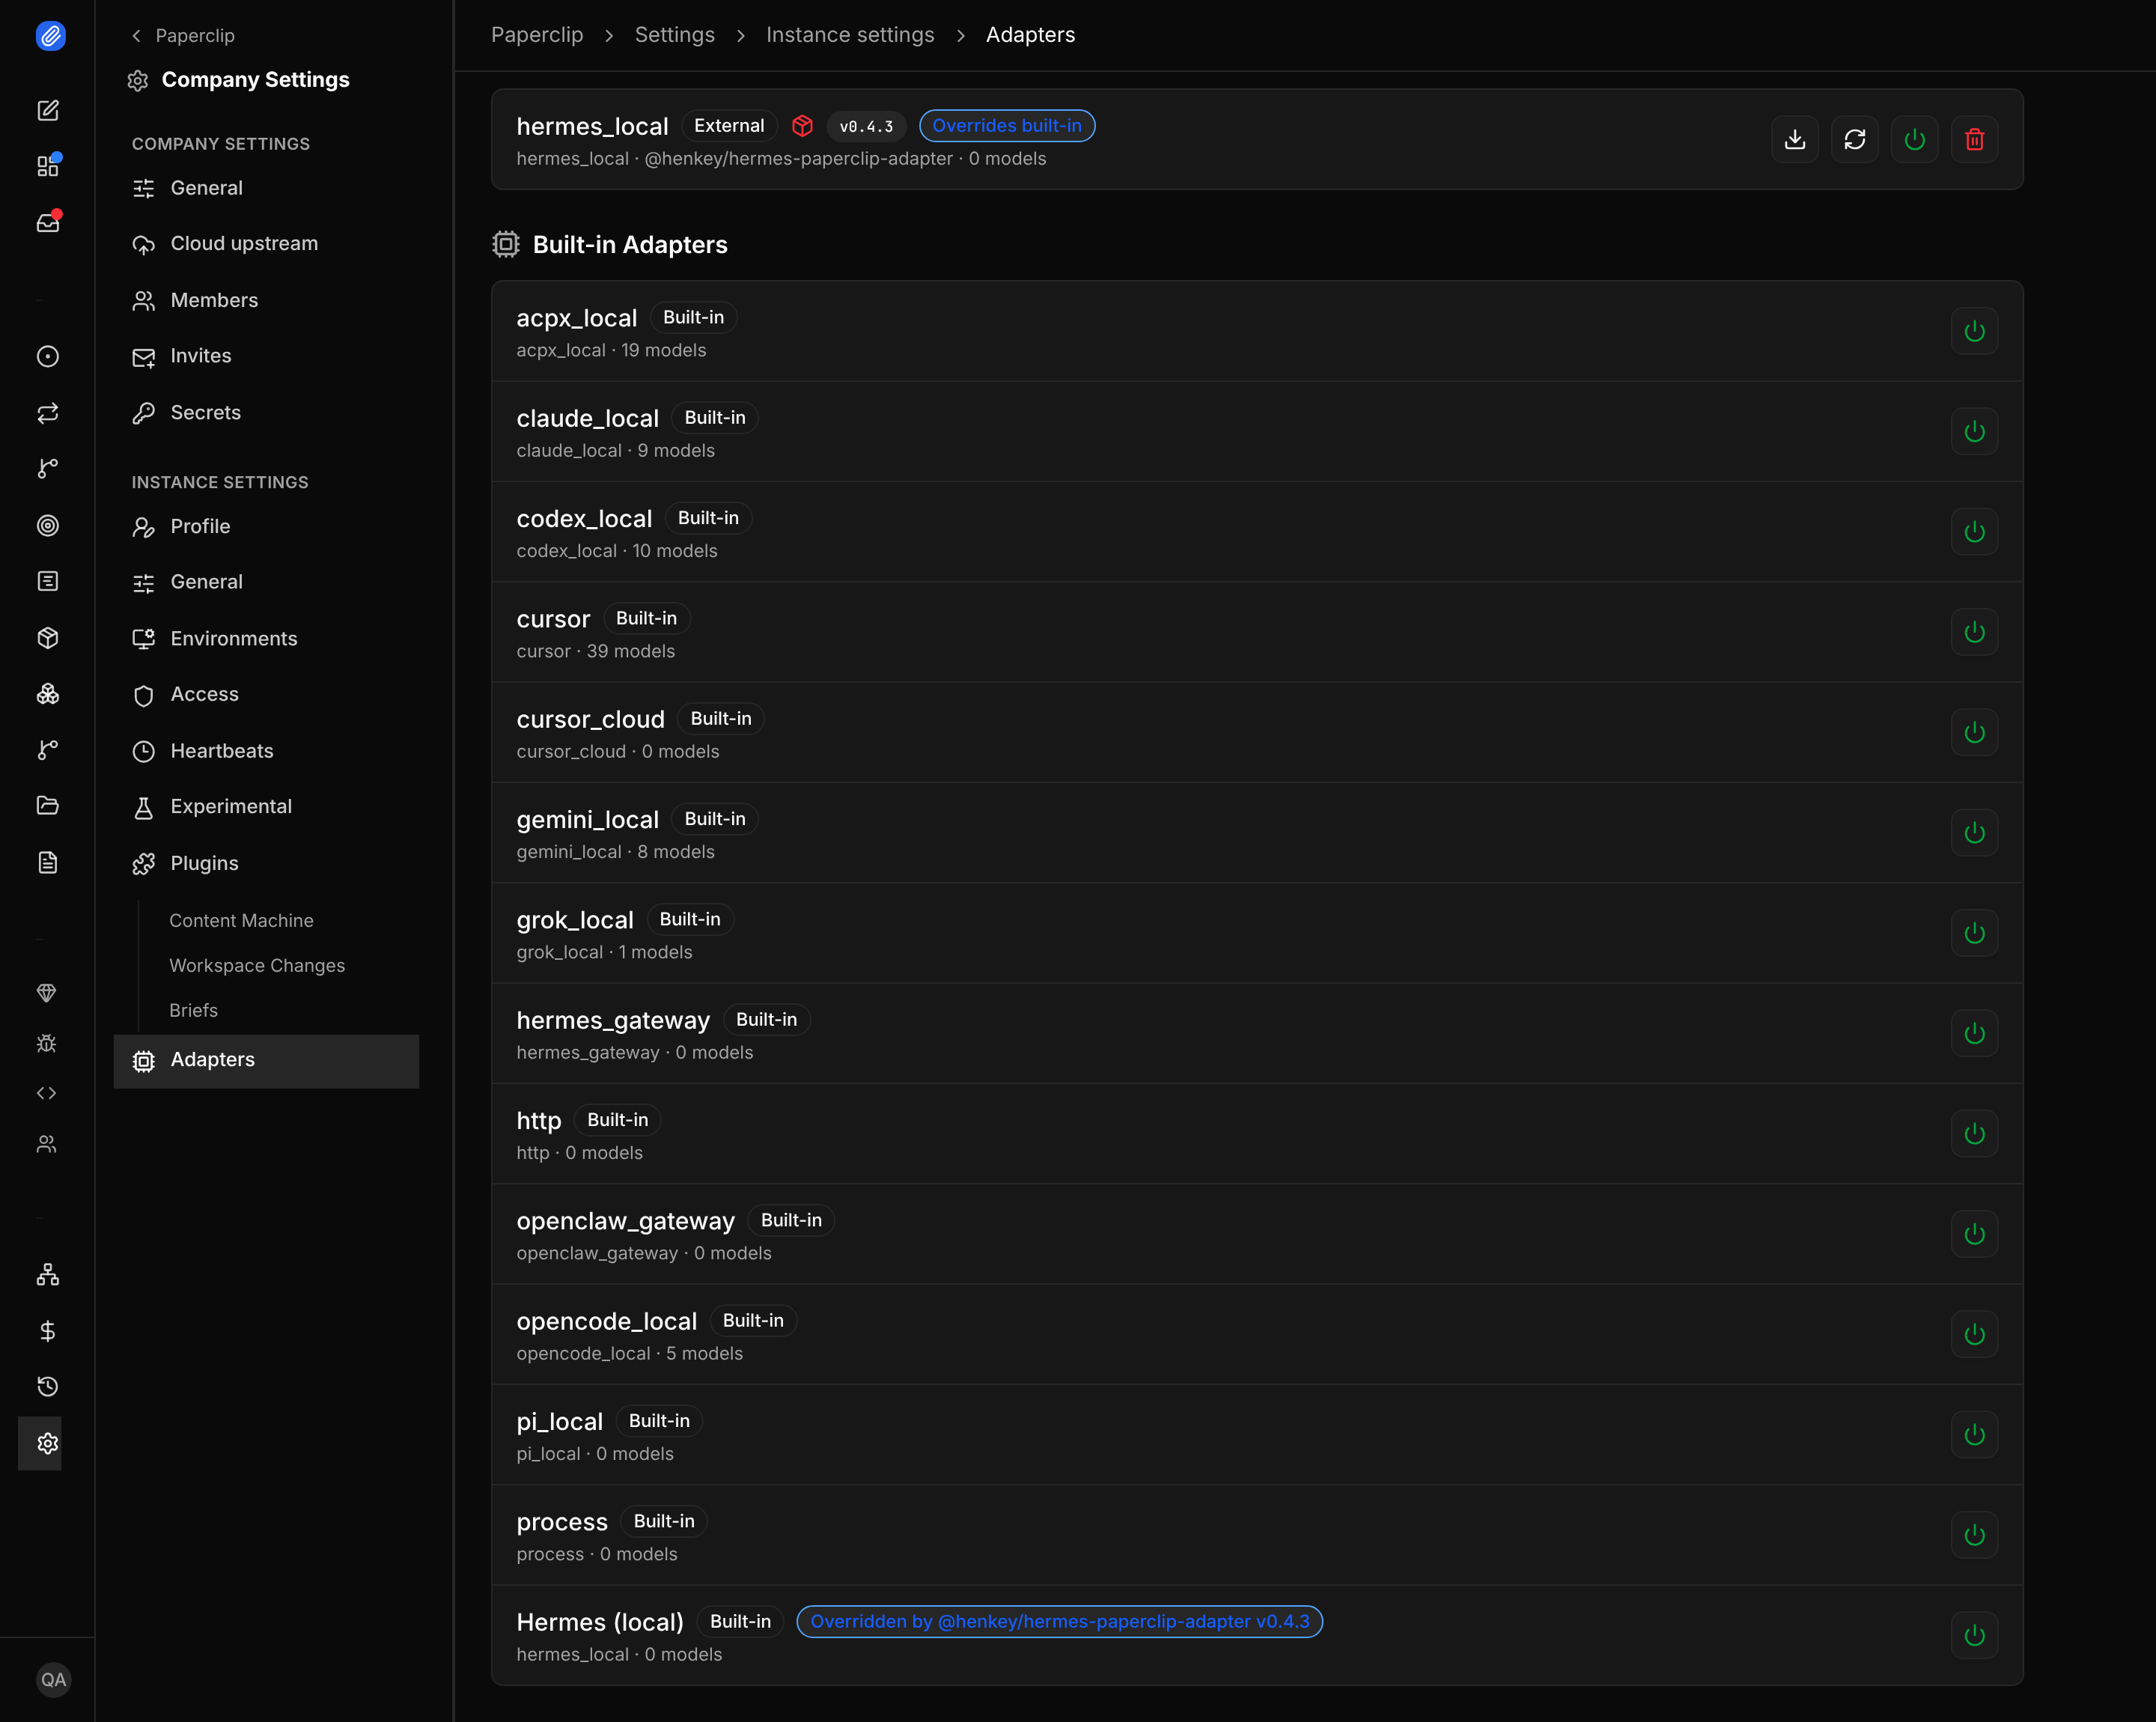Open the circle-dot issues icon in the rail
This screenshot has height=1722, width=2156.
(x=48, y=357)
